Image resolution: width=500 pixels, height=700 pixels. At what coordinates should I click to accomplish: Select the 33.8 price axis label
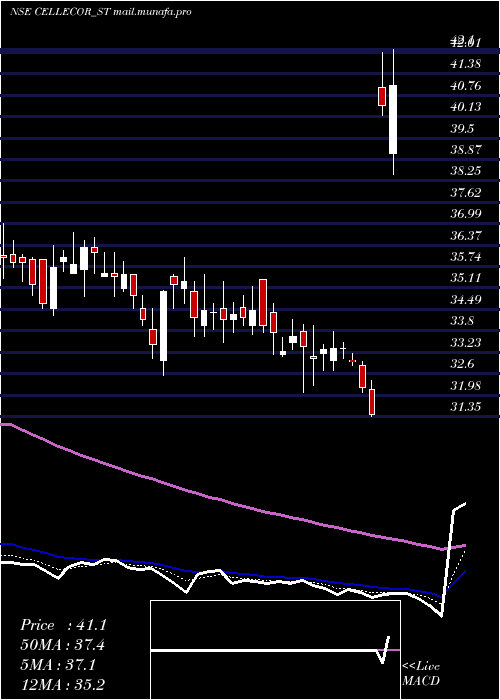[462, 321]
